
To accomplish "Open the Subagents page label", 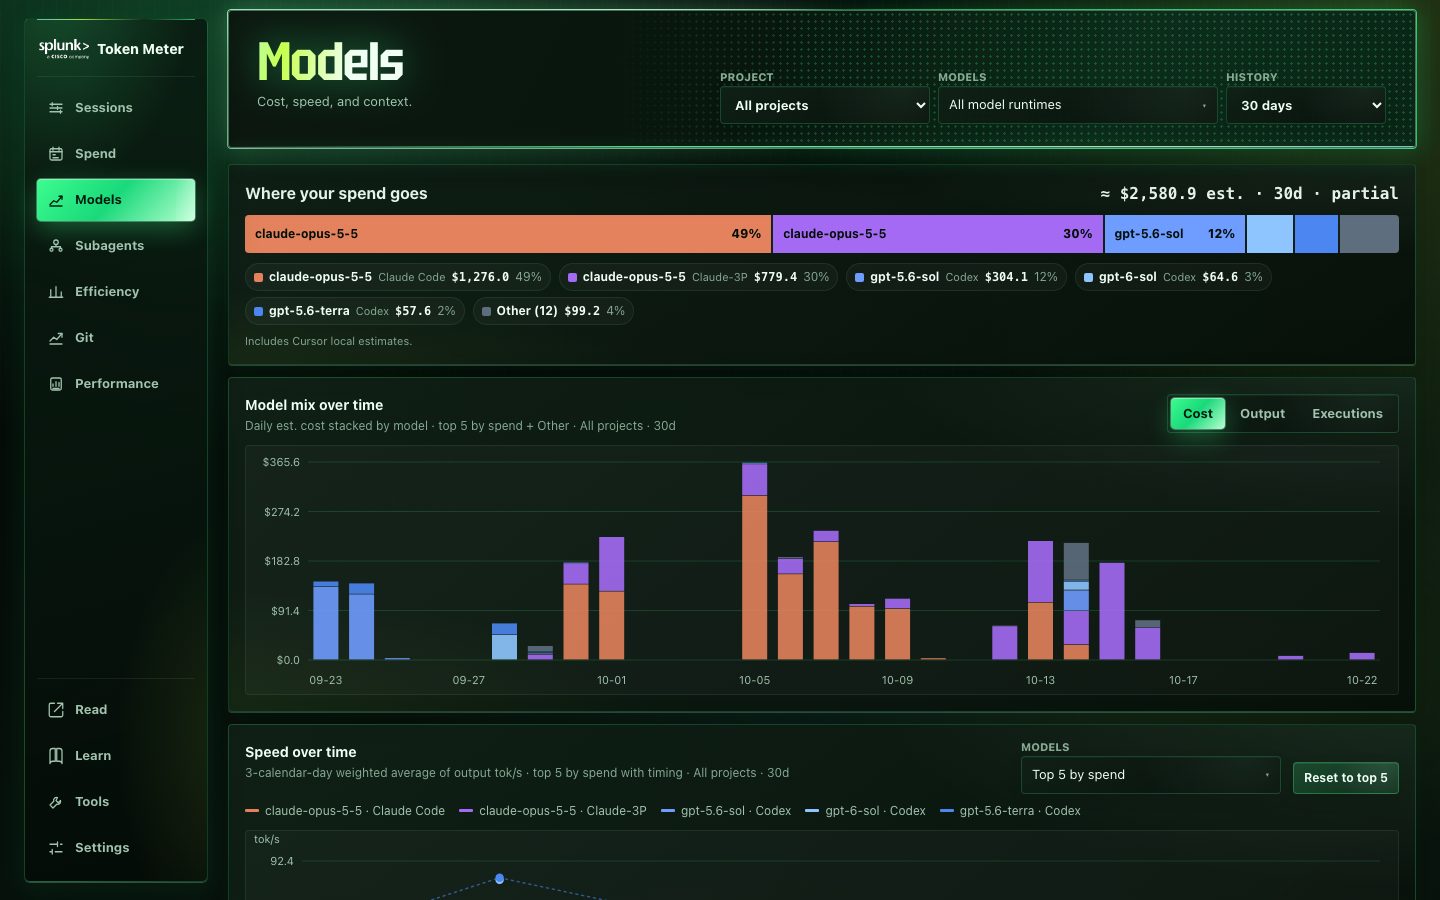I will 109,246.
